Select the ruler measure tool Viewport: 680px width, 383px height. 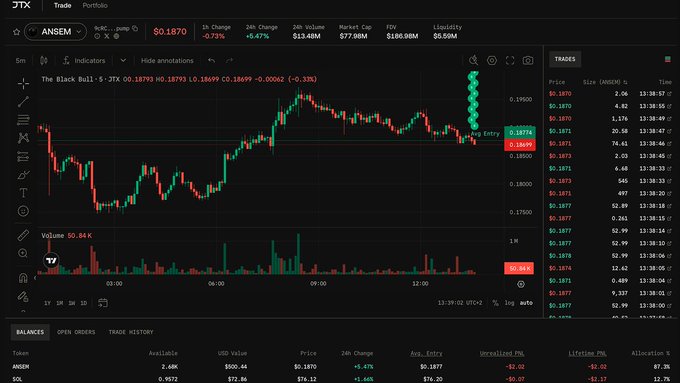23,235
